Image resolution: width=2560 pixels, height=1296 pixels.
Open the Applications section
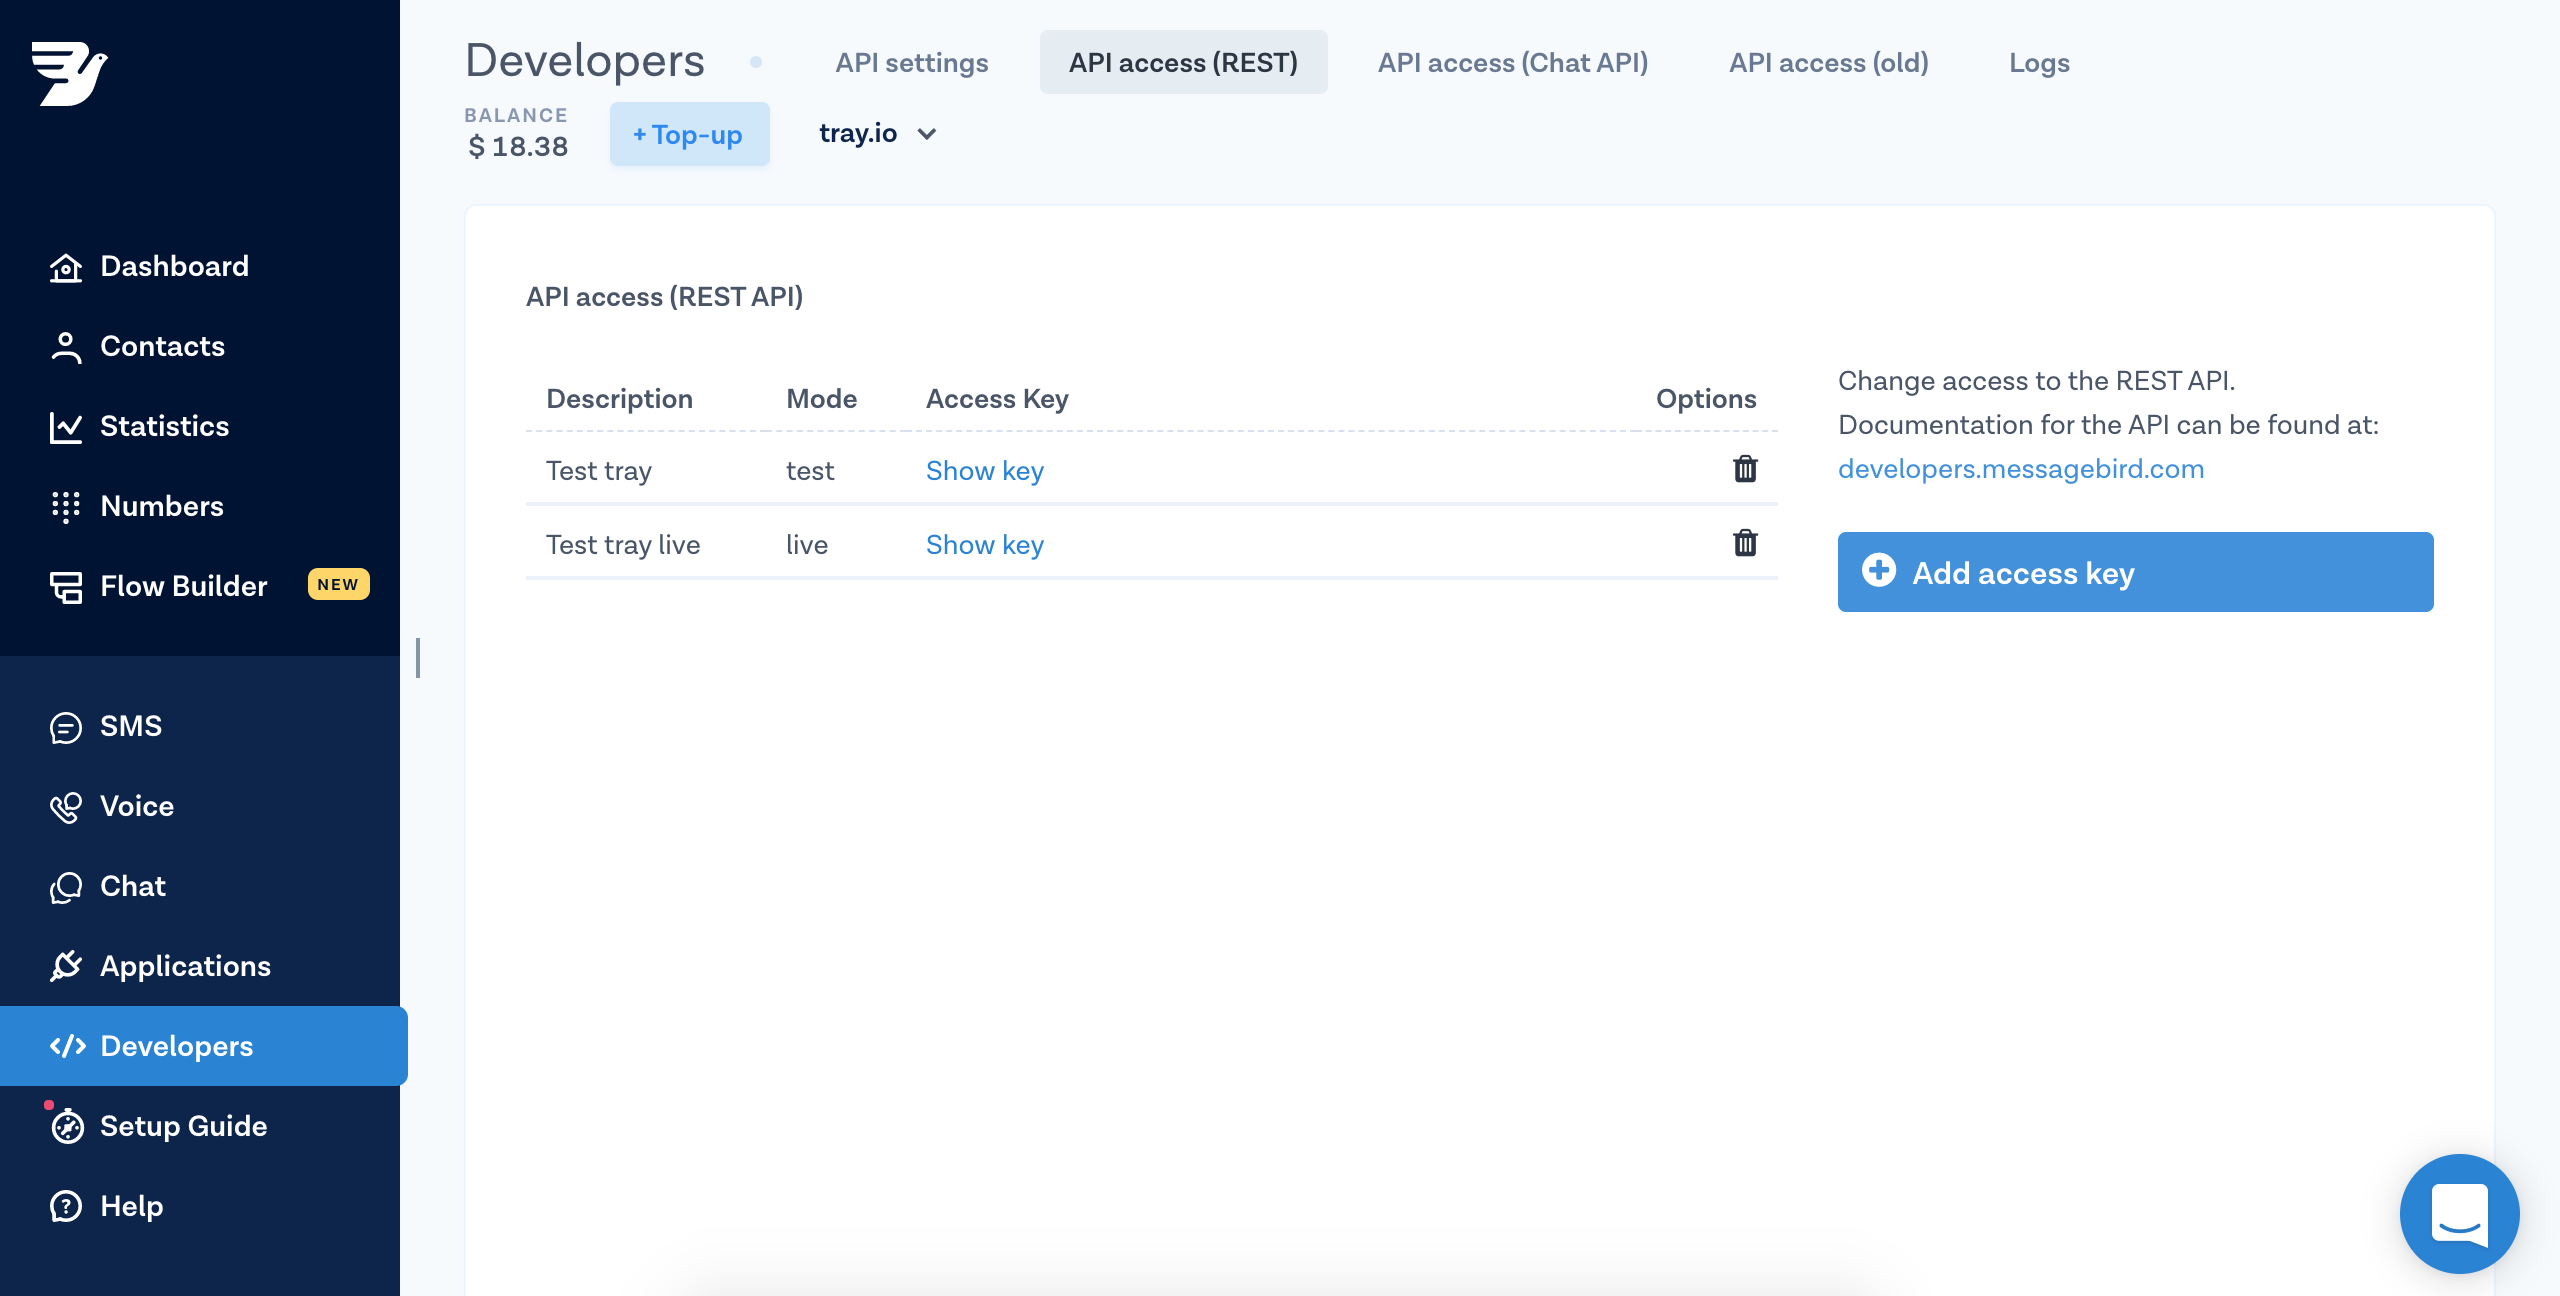[184, 966]
